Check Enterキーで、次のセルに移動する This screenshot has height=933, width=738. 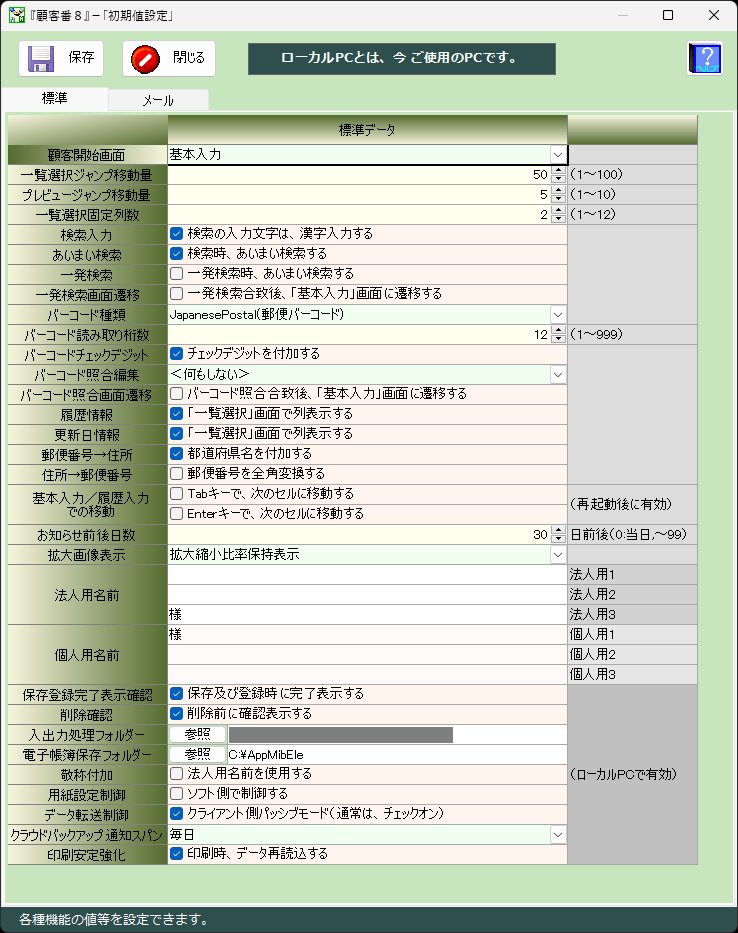click(176, 514)
